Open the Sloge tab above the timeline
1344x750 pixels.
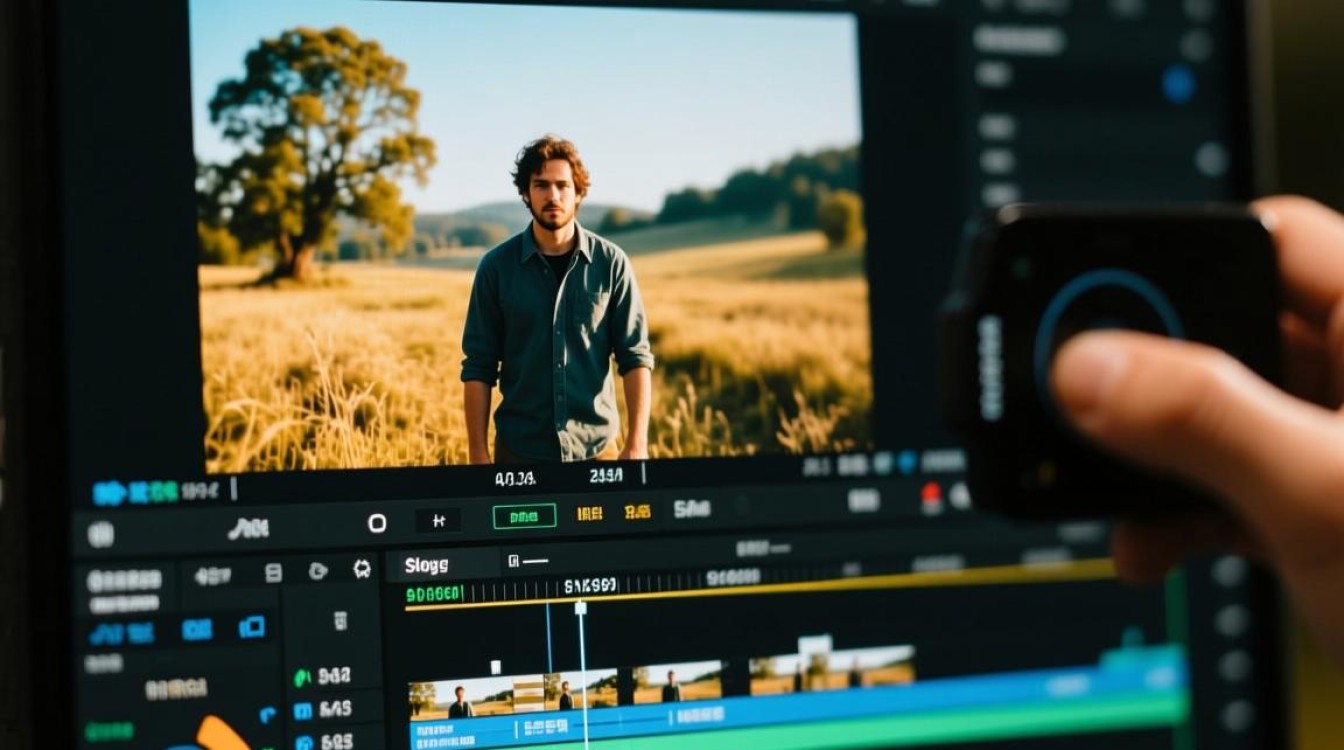click(x=427, y=565)
